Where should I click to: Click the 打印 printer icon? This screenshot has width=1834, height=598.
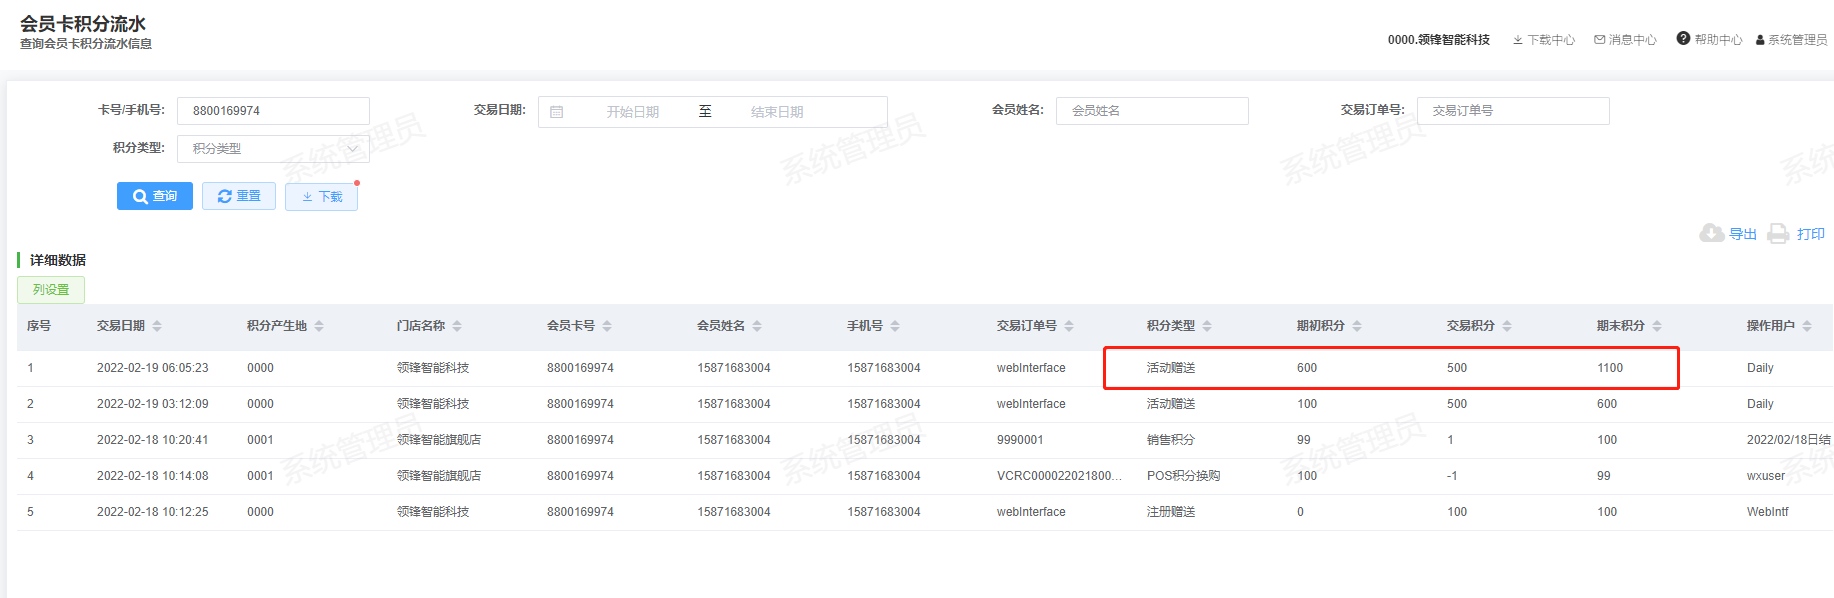[x=1778, y=233]
